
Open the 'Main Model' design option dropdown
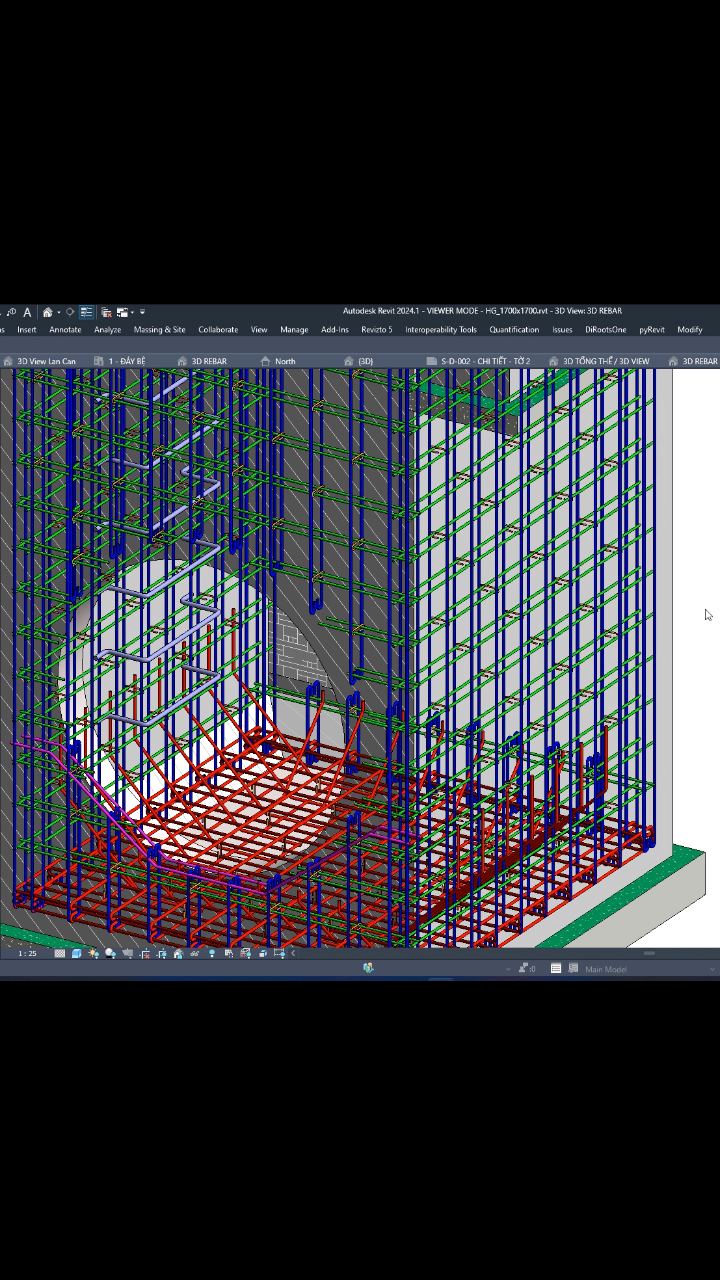[x=650, y=969]
